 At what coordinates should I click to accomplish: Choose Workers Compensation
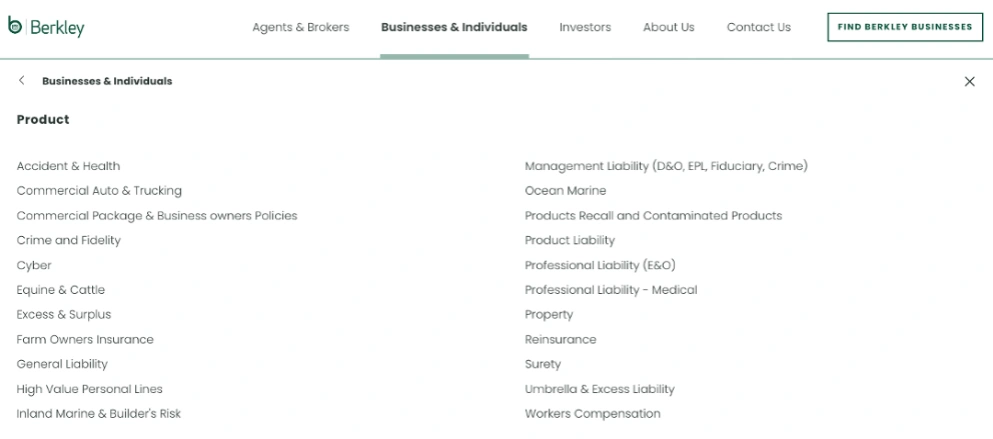593,414
